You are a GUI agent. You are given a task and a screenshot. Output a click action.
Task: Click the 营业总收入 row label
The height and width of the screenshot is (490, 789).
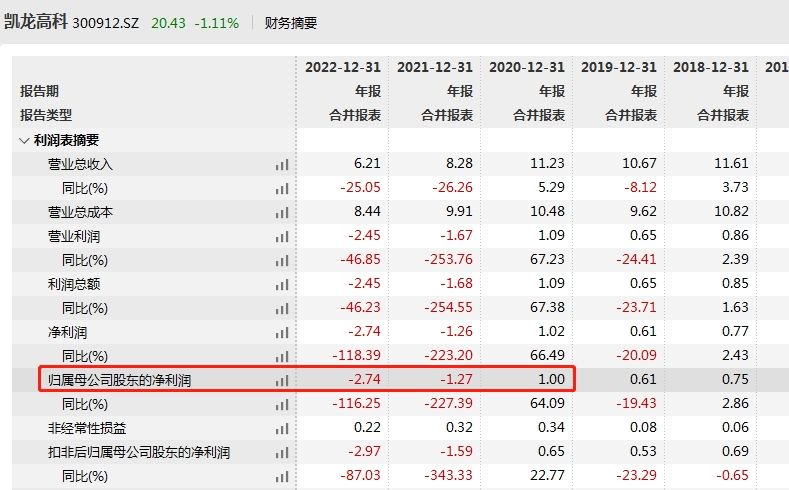tap(80, 165)
